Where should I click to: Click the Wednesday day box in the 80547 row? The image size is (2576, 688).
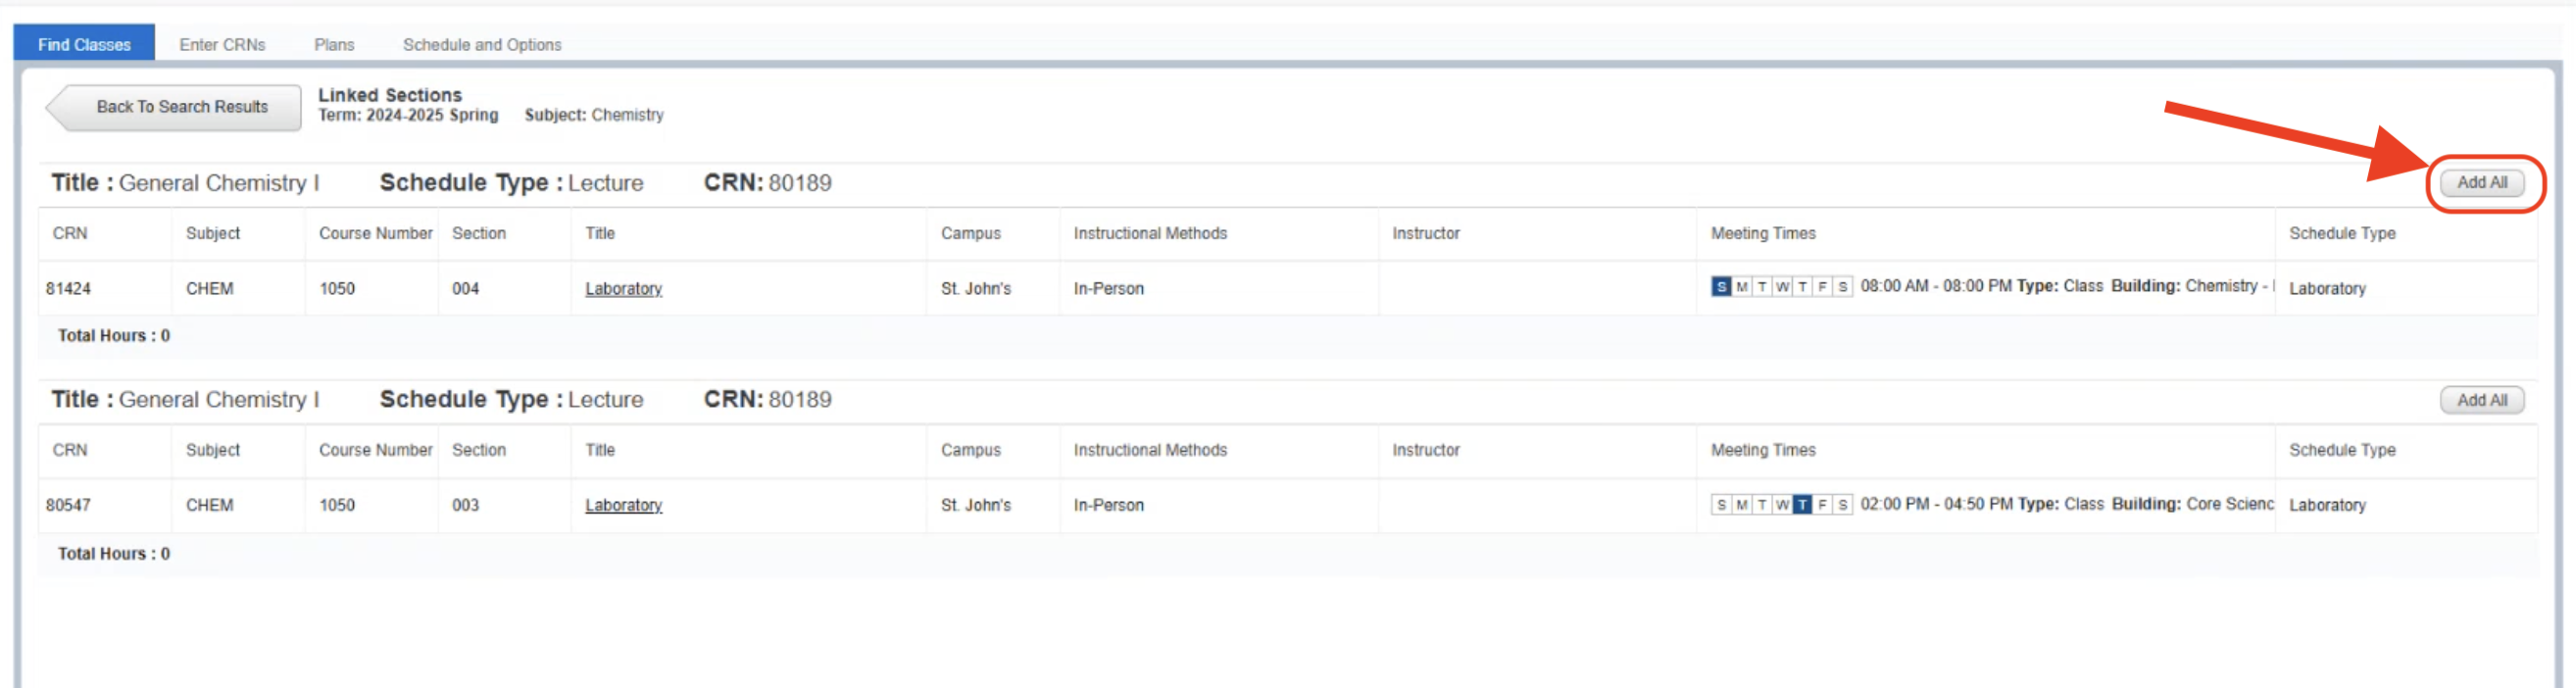tap(1782, 505)
